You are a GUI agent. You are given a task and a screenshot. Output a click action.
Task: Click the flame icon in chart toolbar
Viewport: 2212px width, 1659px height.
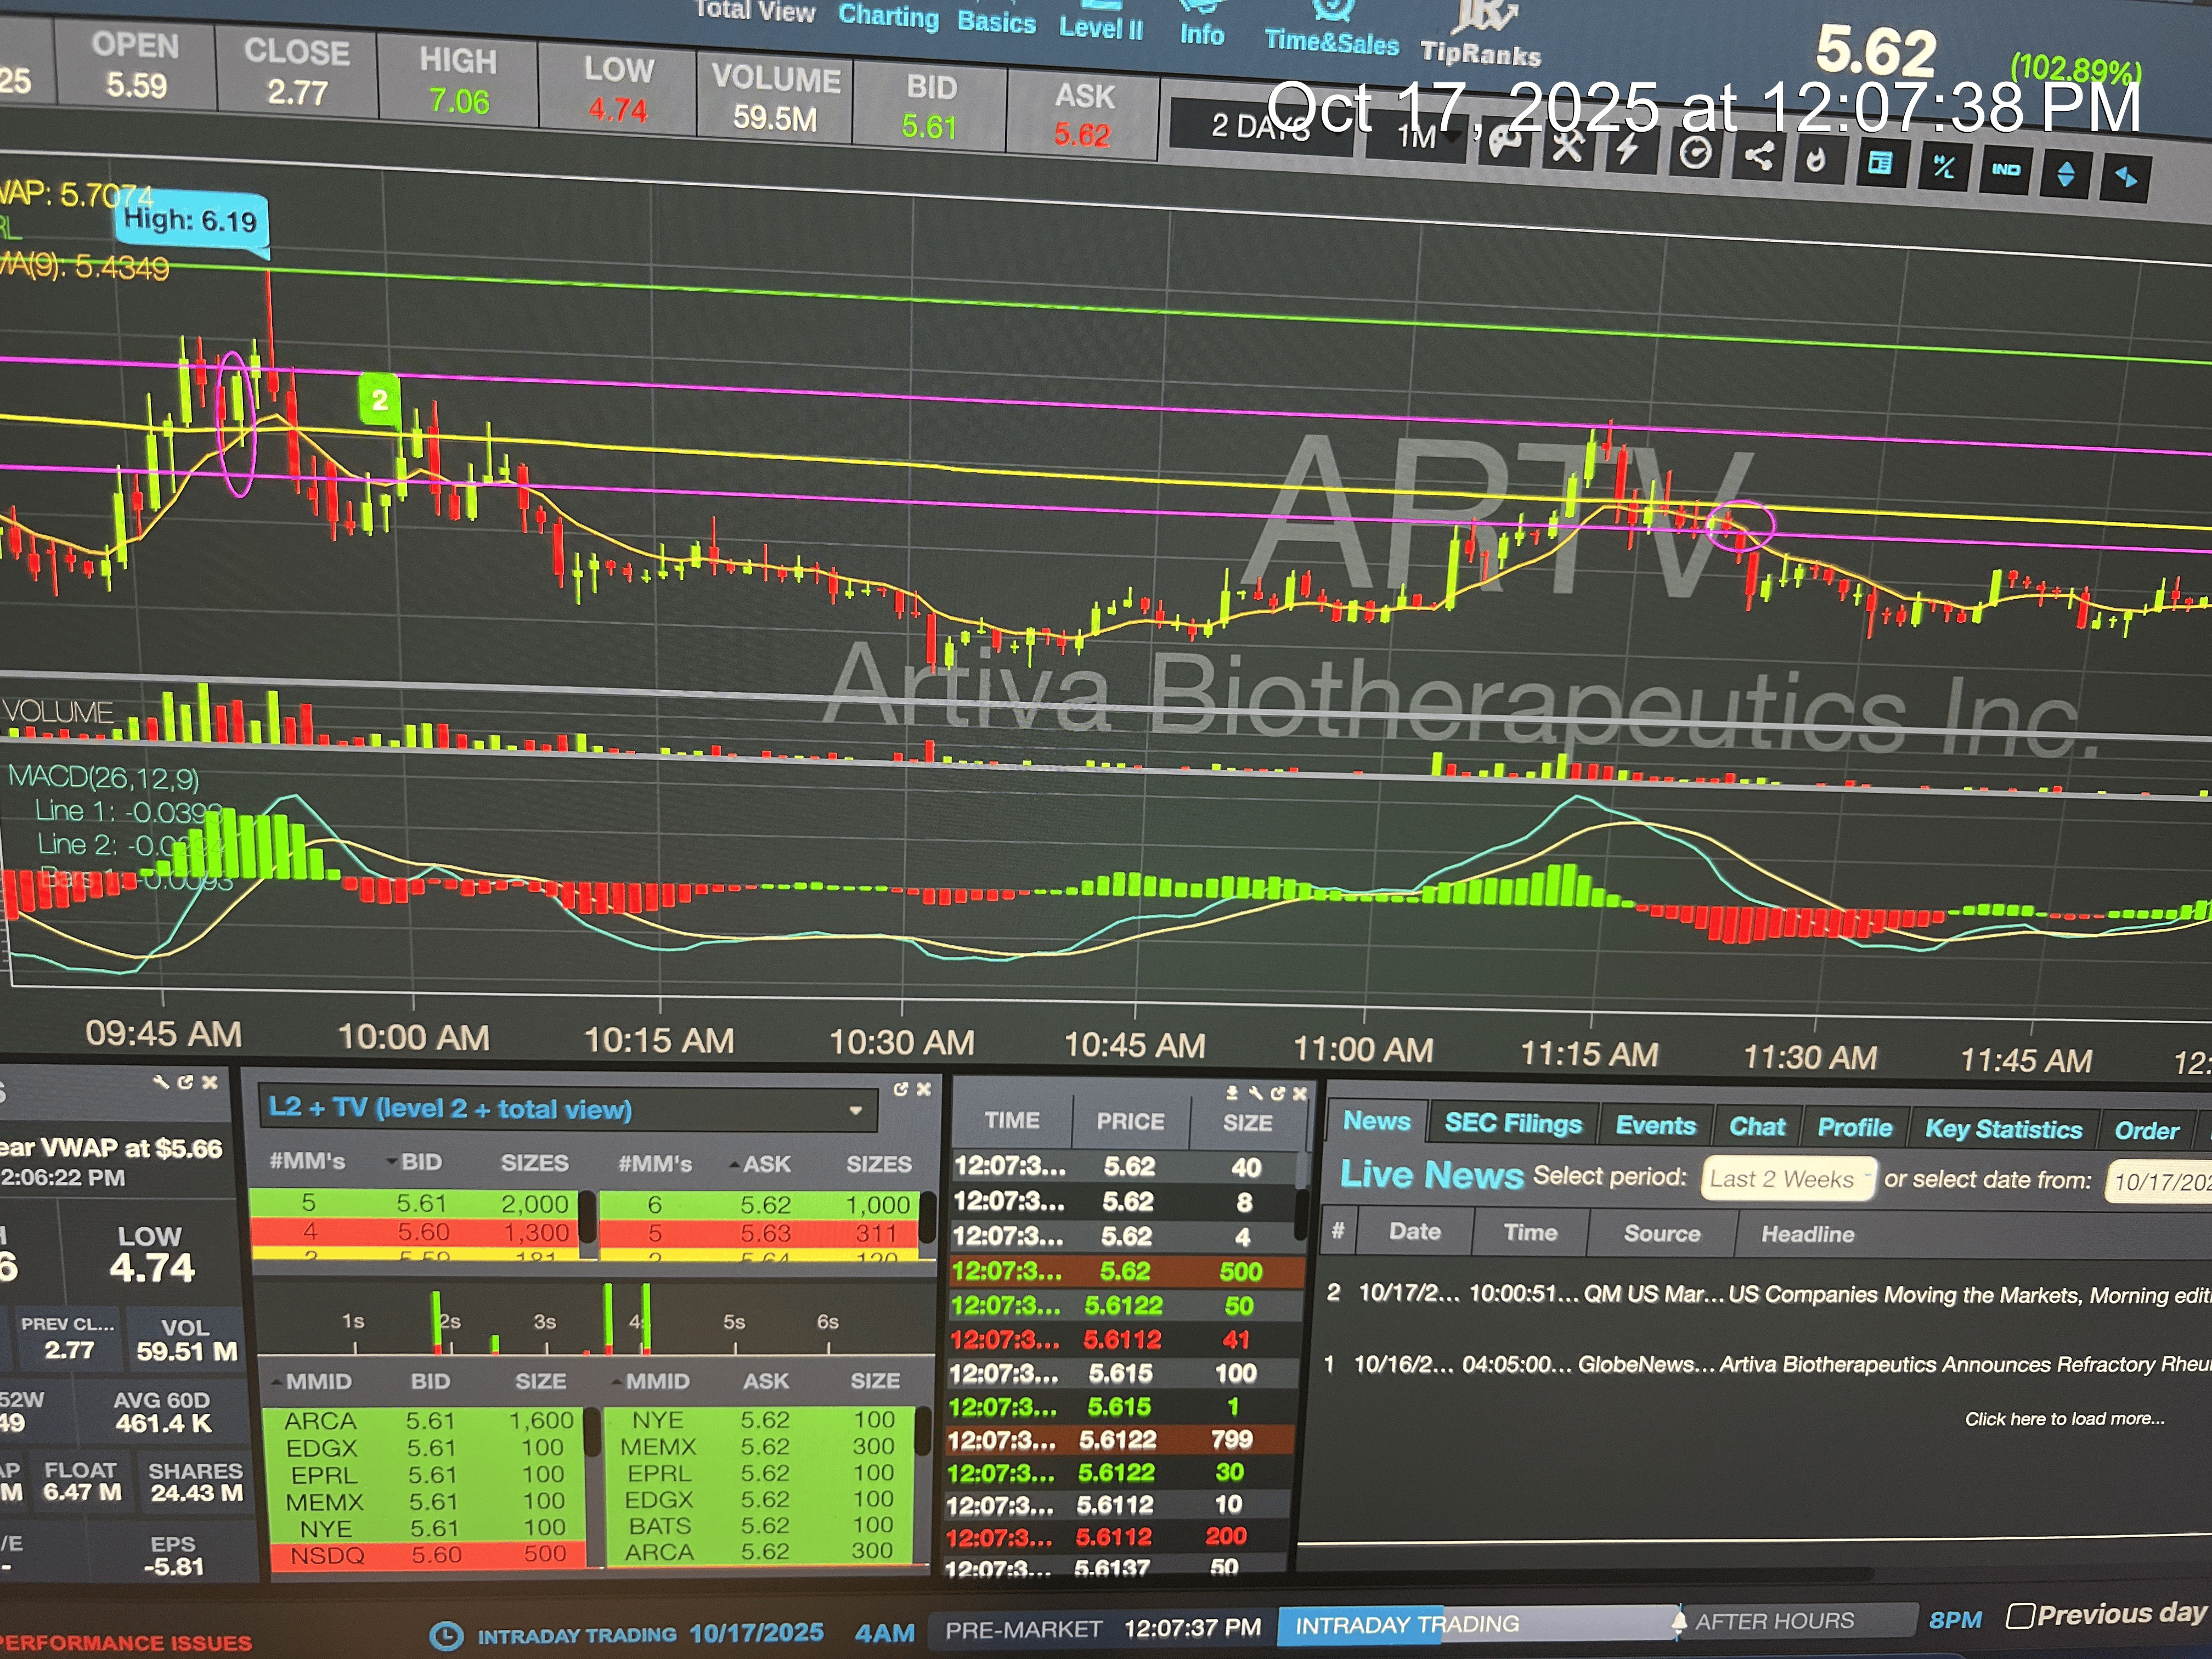click(1817, 159)
